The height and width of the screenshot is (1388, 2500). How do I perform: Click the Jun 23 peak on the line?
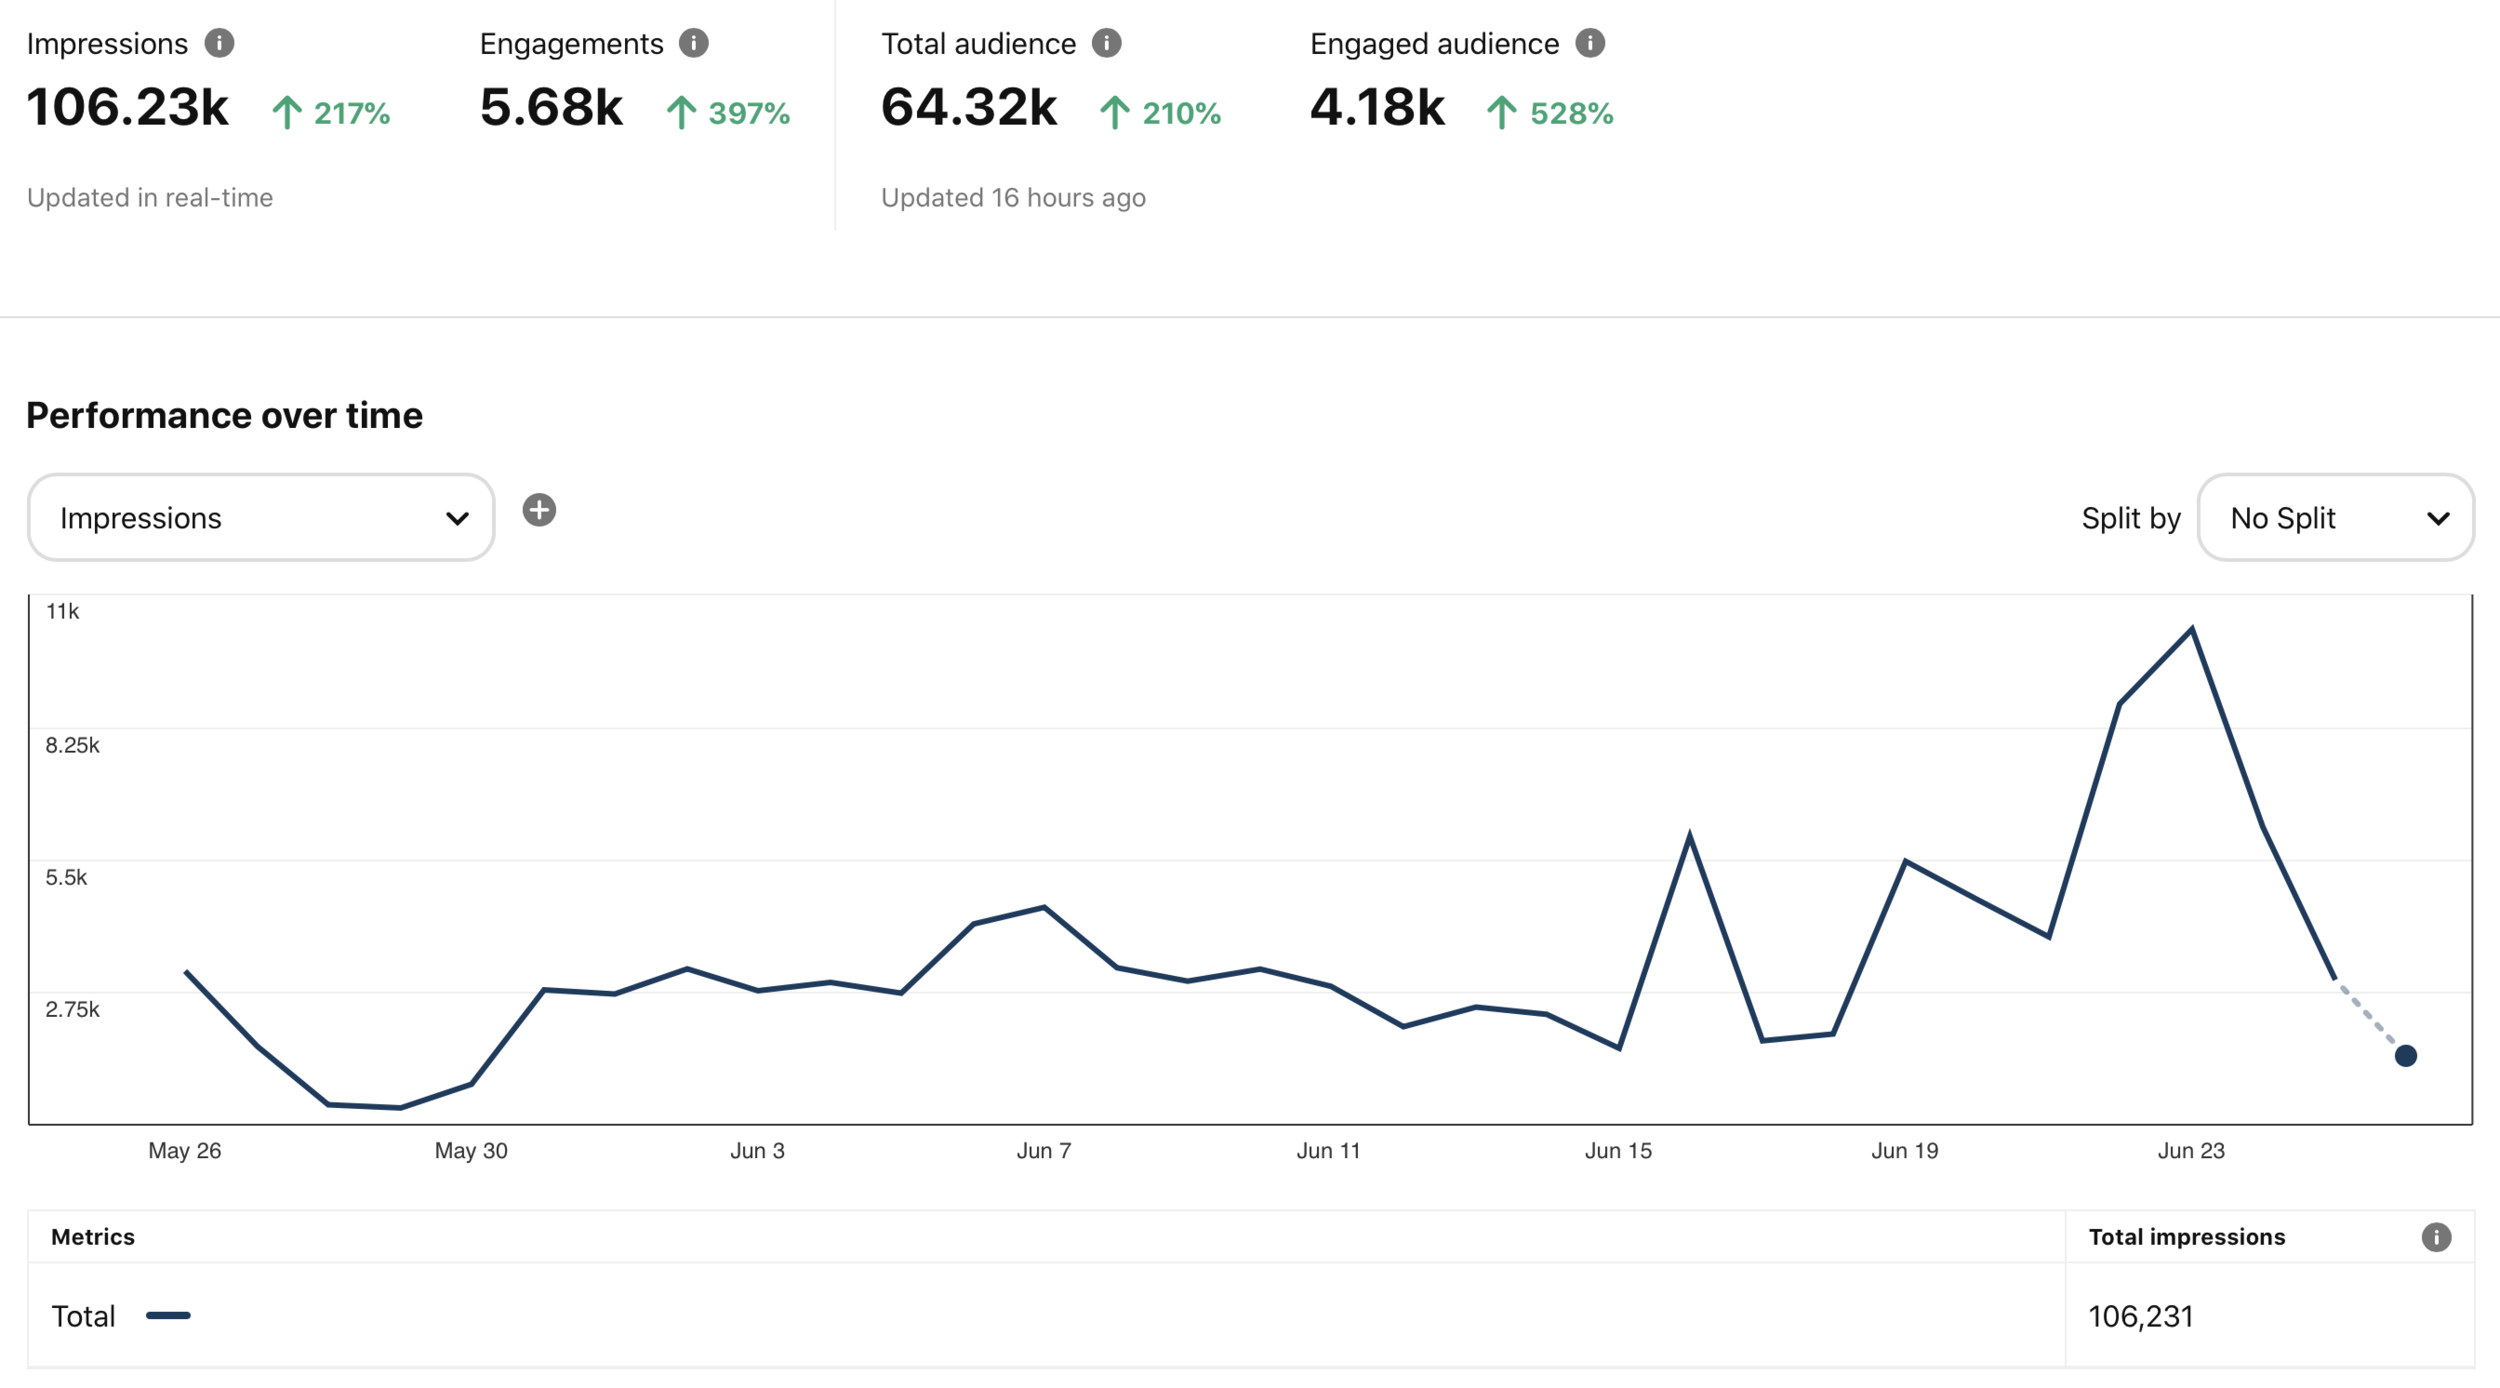click(2192, 629)
